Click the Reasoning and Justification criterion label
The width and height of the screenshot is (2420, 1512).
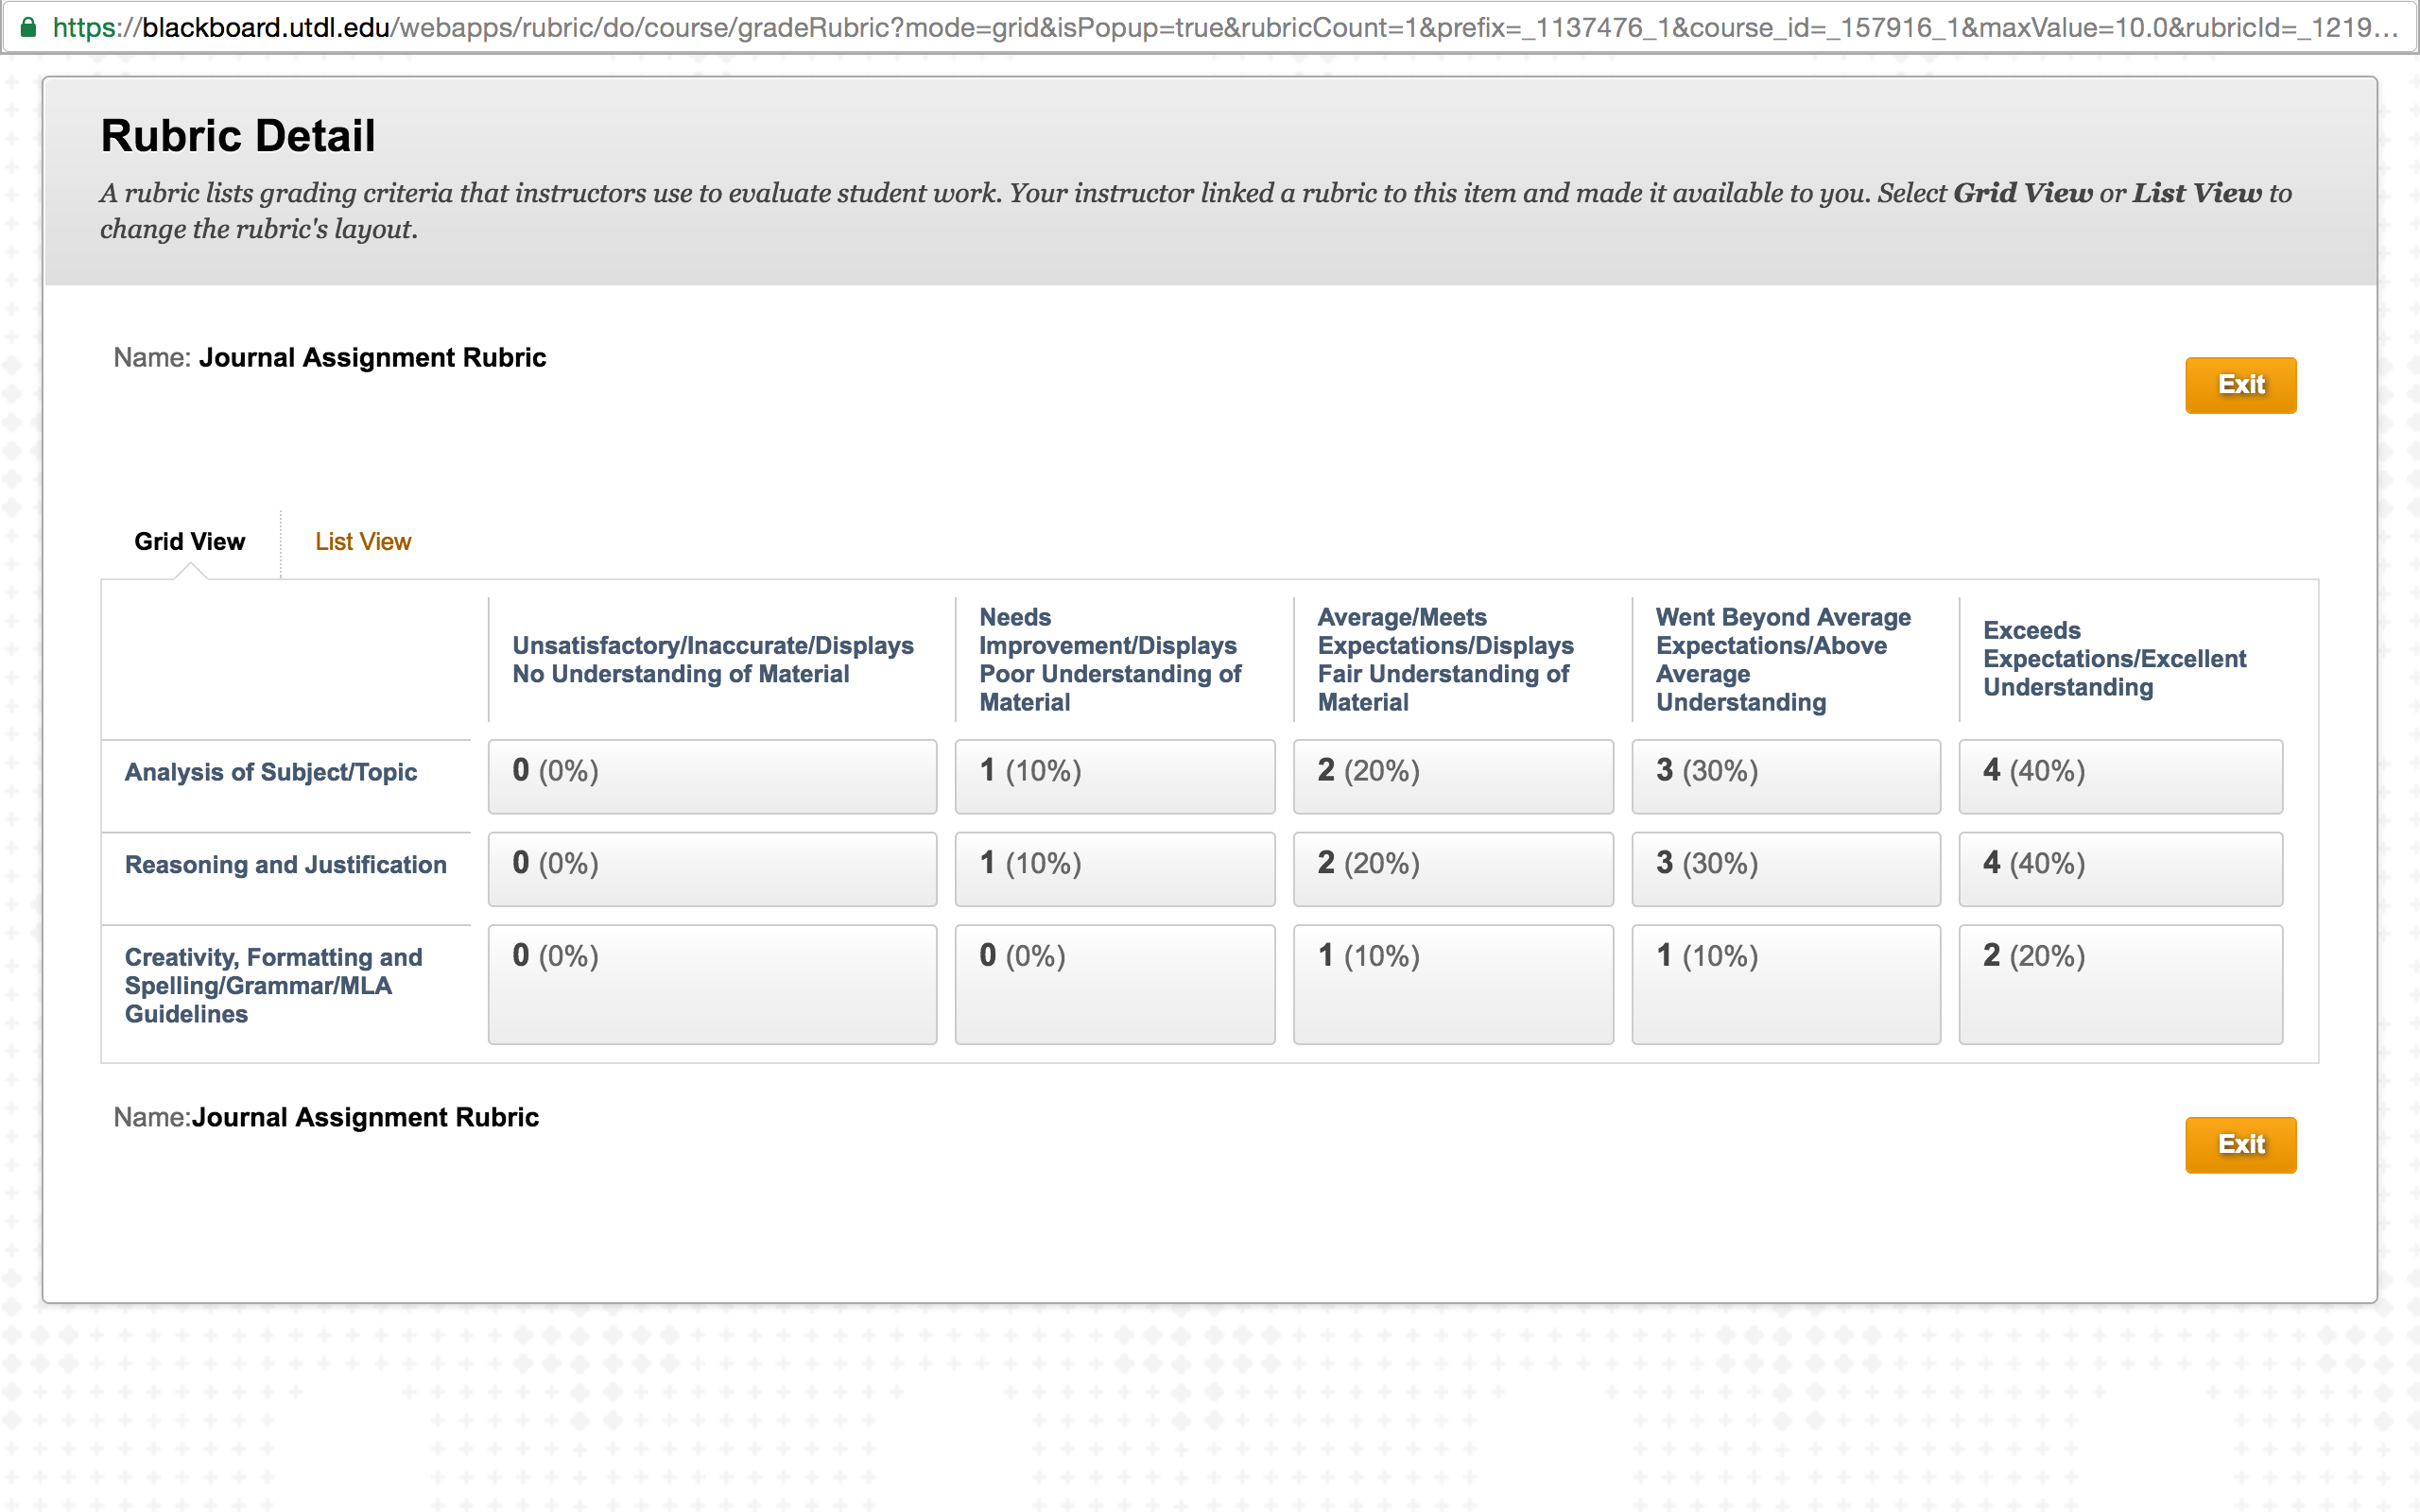(286, 864)
